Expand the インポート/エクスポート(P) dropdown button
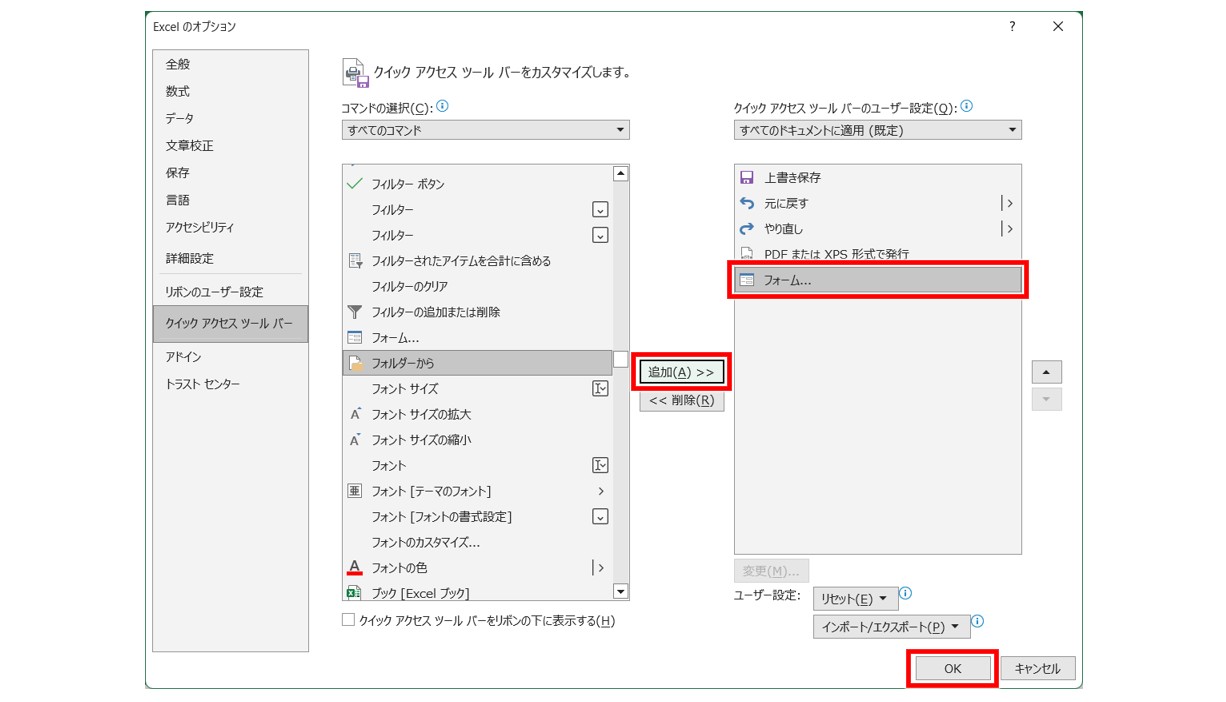1226x702 pixels. point(892,627)
